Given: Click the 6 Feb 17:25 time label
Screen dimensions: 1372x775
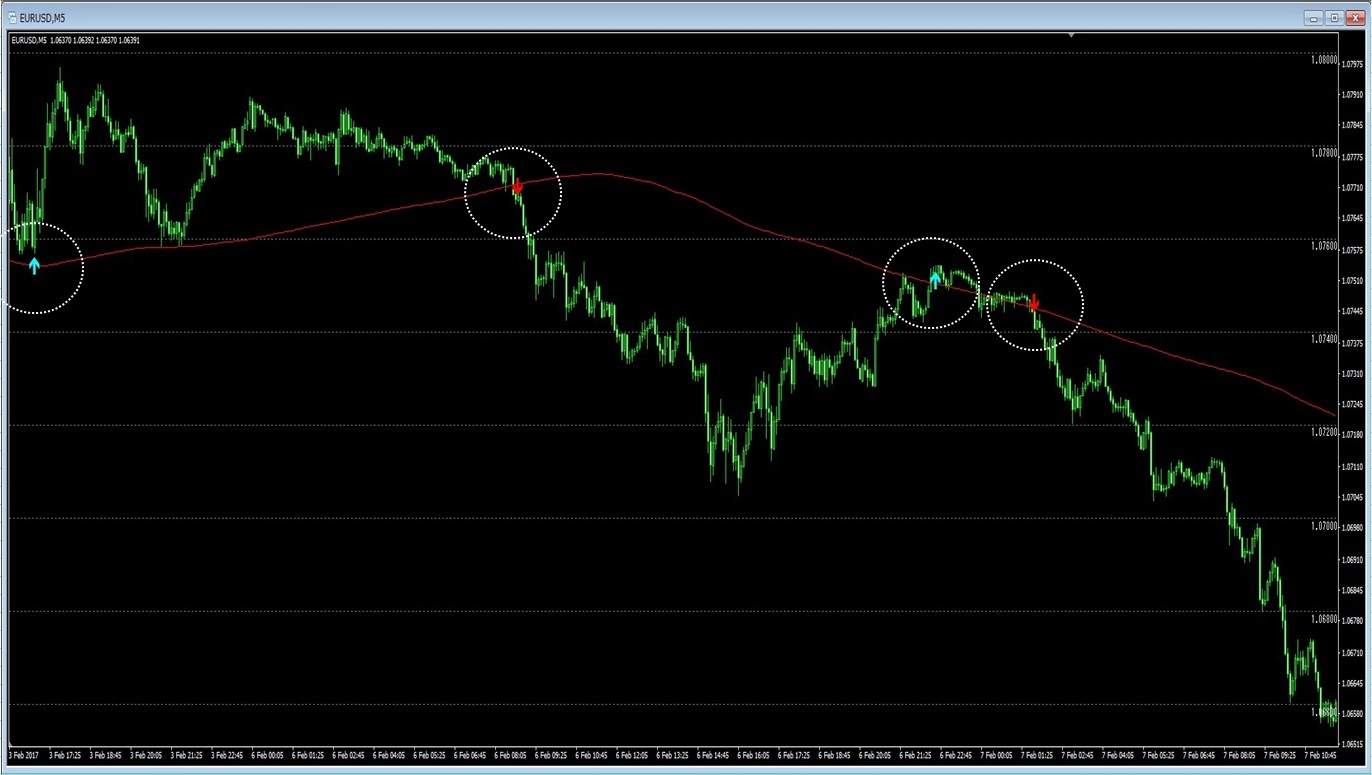Looking at the screenshot, I should click(795, 756).
